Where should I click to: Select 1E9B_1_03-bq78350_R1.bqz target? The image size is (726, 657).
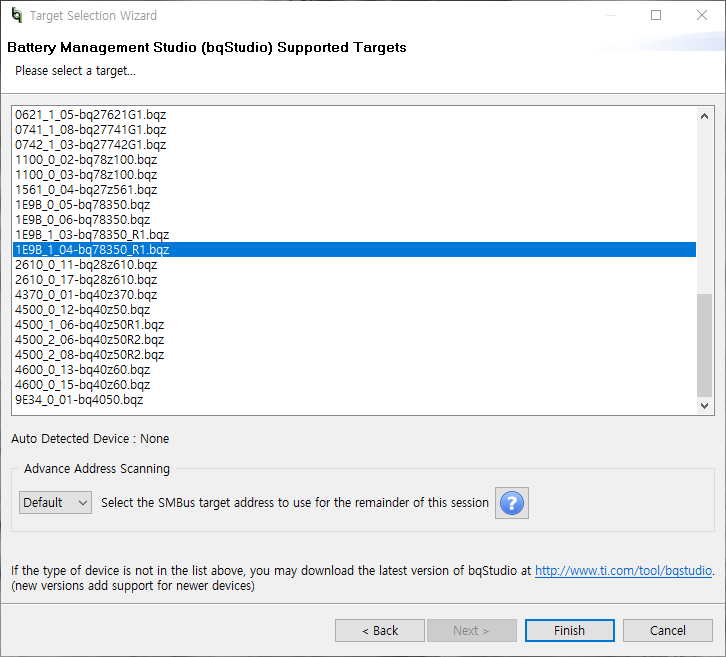pos(354,235)
